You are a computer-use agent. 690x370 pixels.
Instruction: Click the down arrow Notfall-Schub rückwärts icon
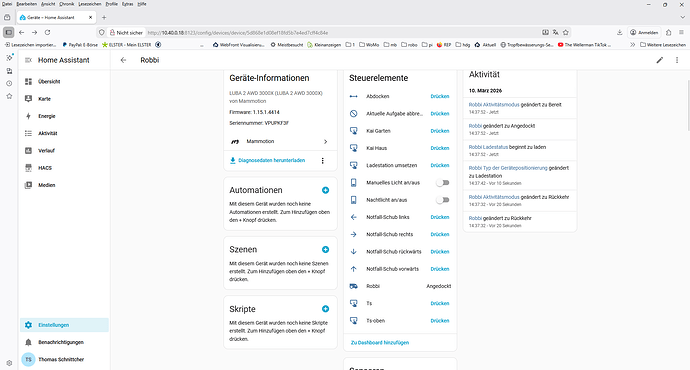pyautogui.click(x=353, y=252)
